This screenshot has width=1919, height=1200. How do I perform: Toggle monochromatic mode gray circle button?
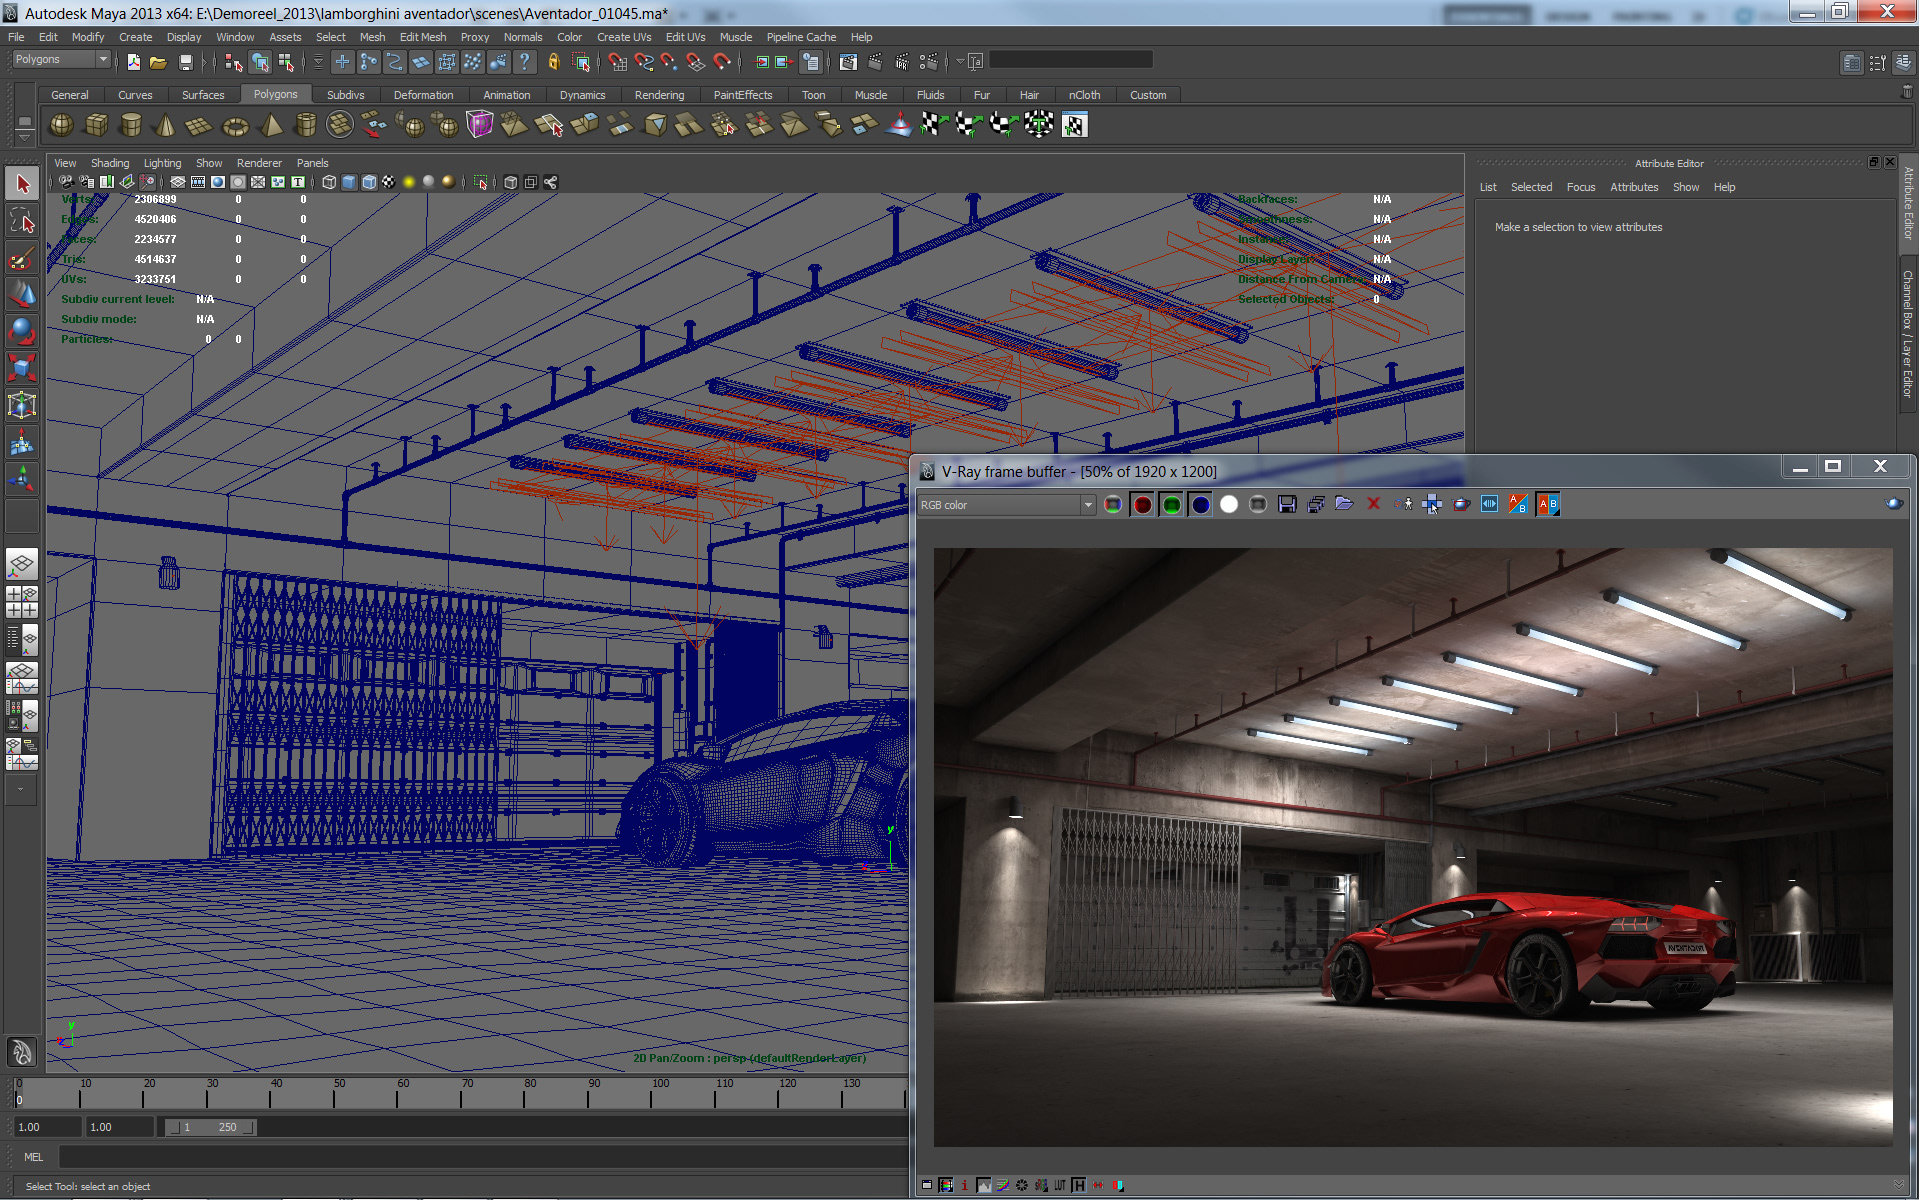coord(1258,504)
